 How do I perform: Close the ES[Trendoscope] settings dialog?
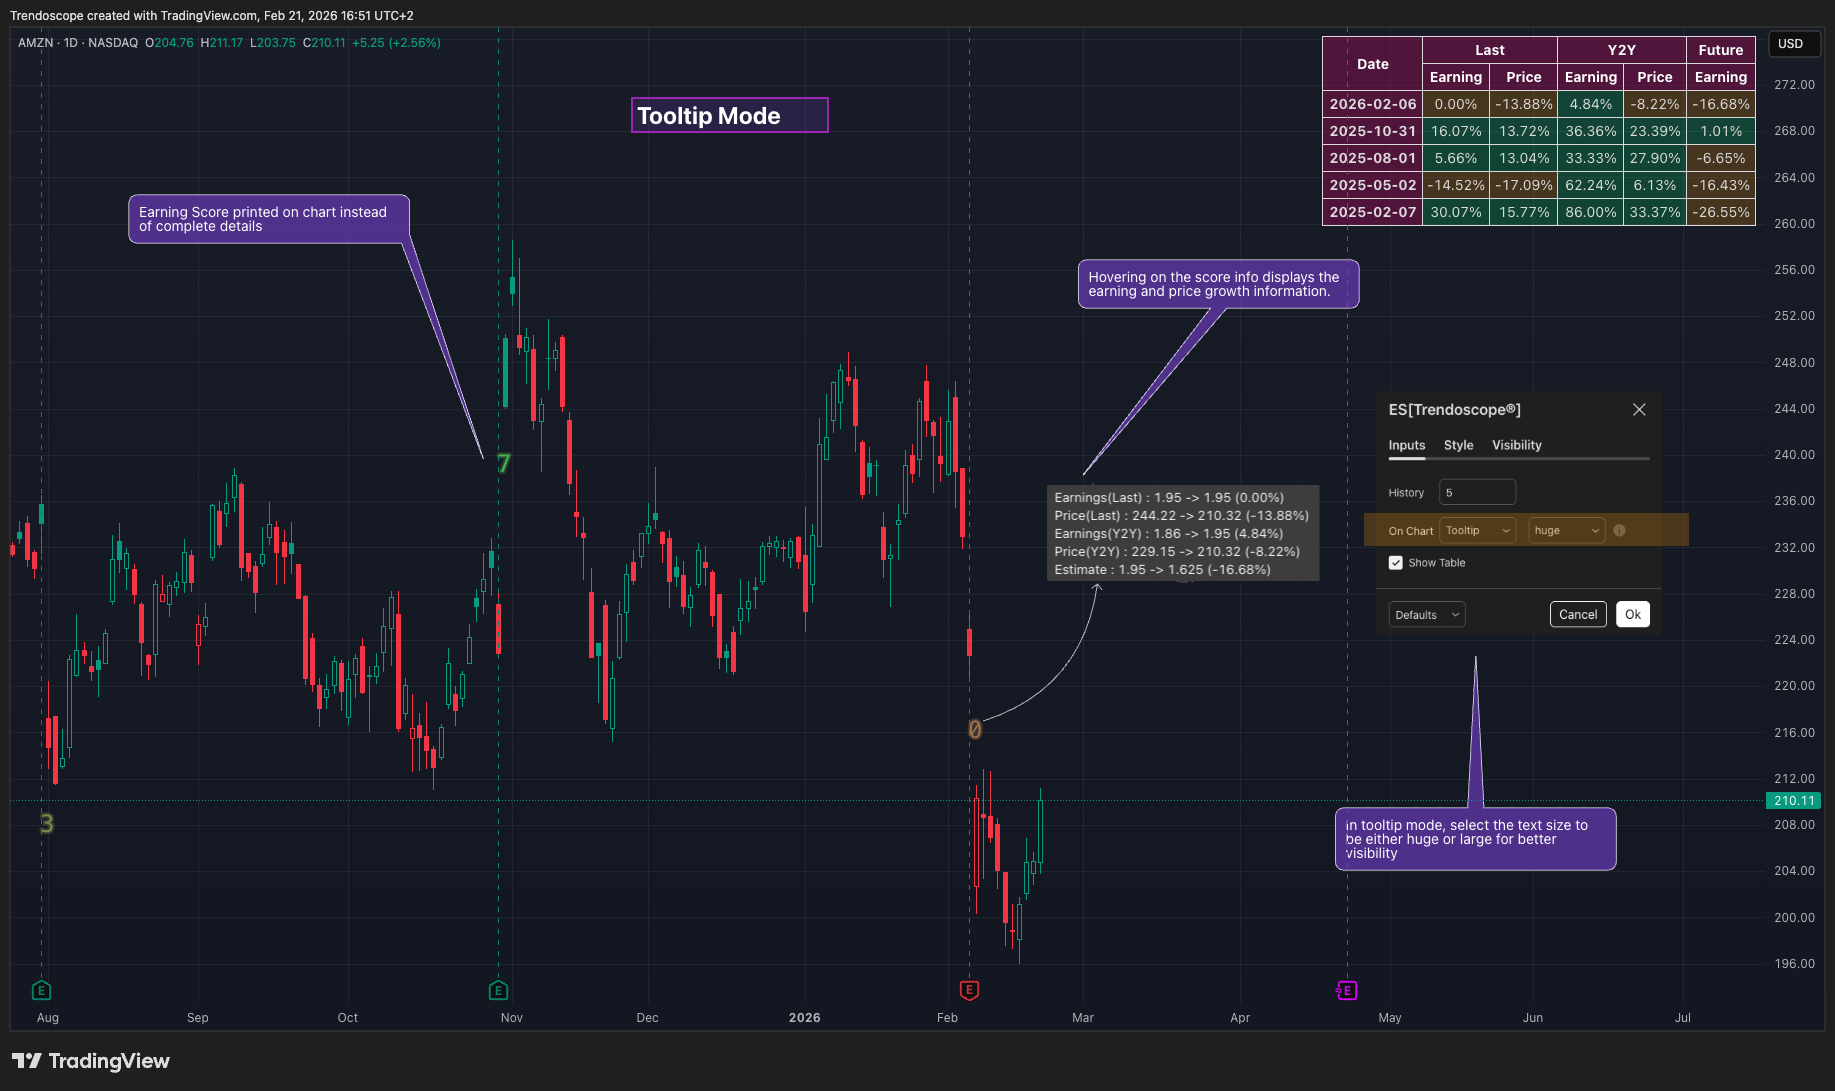point(1639,410)
